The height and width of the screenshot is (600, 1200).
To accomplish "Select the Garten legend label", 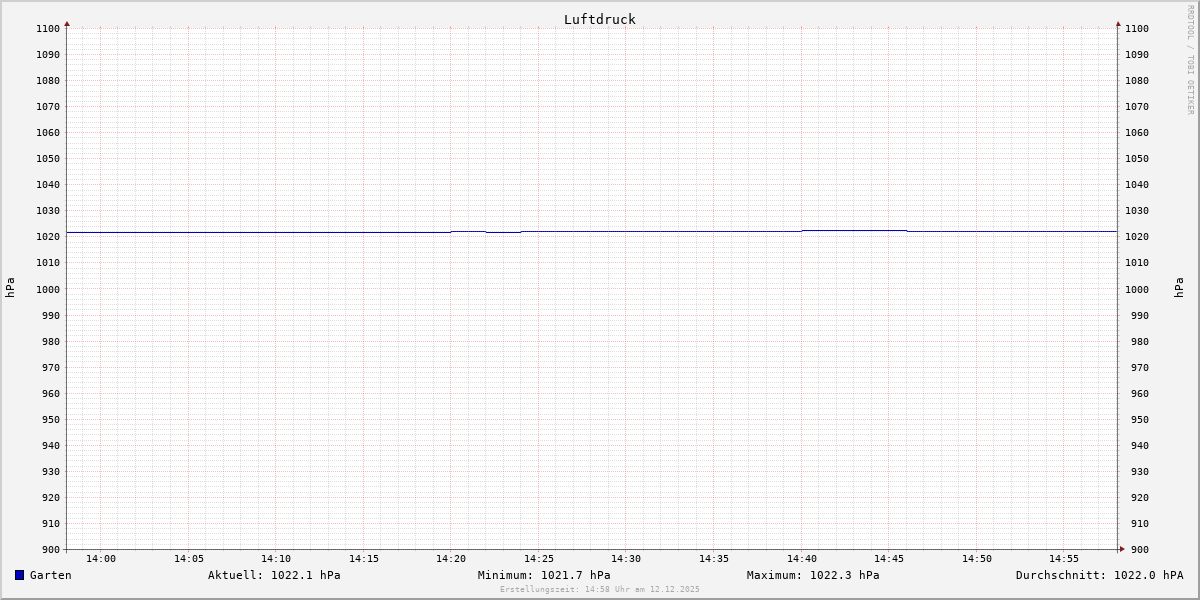I will point(51,575).
